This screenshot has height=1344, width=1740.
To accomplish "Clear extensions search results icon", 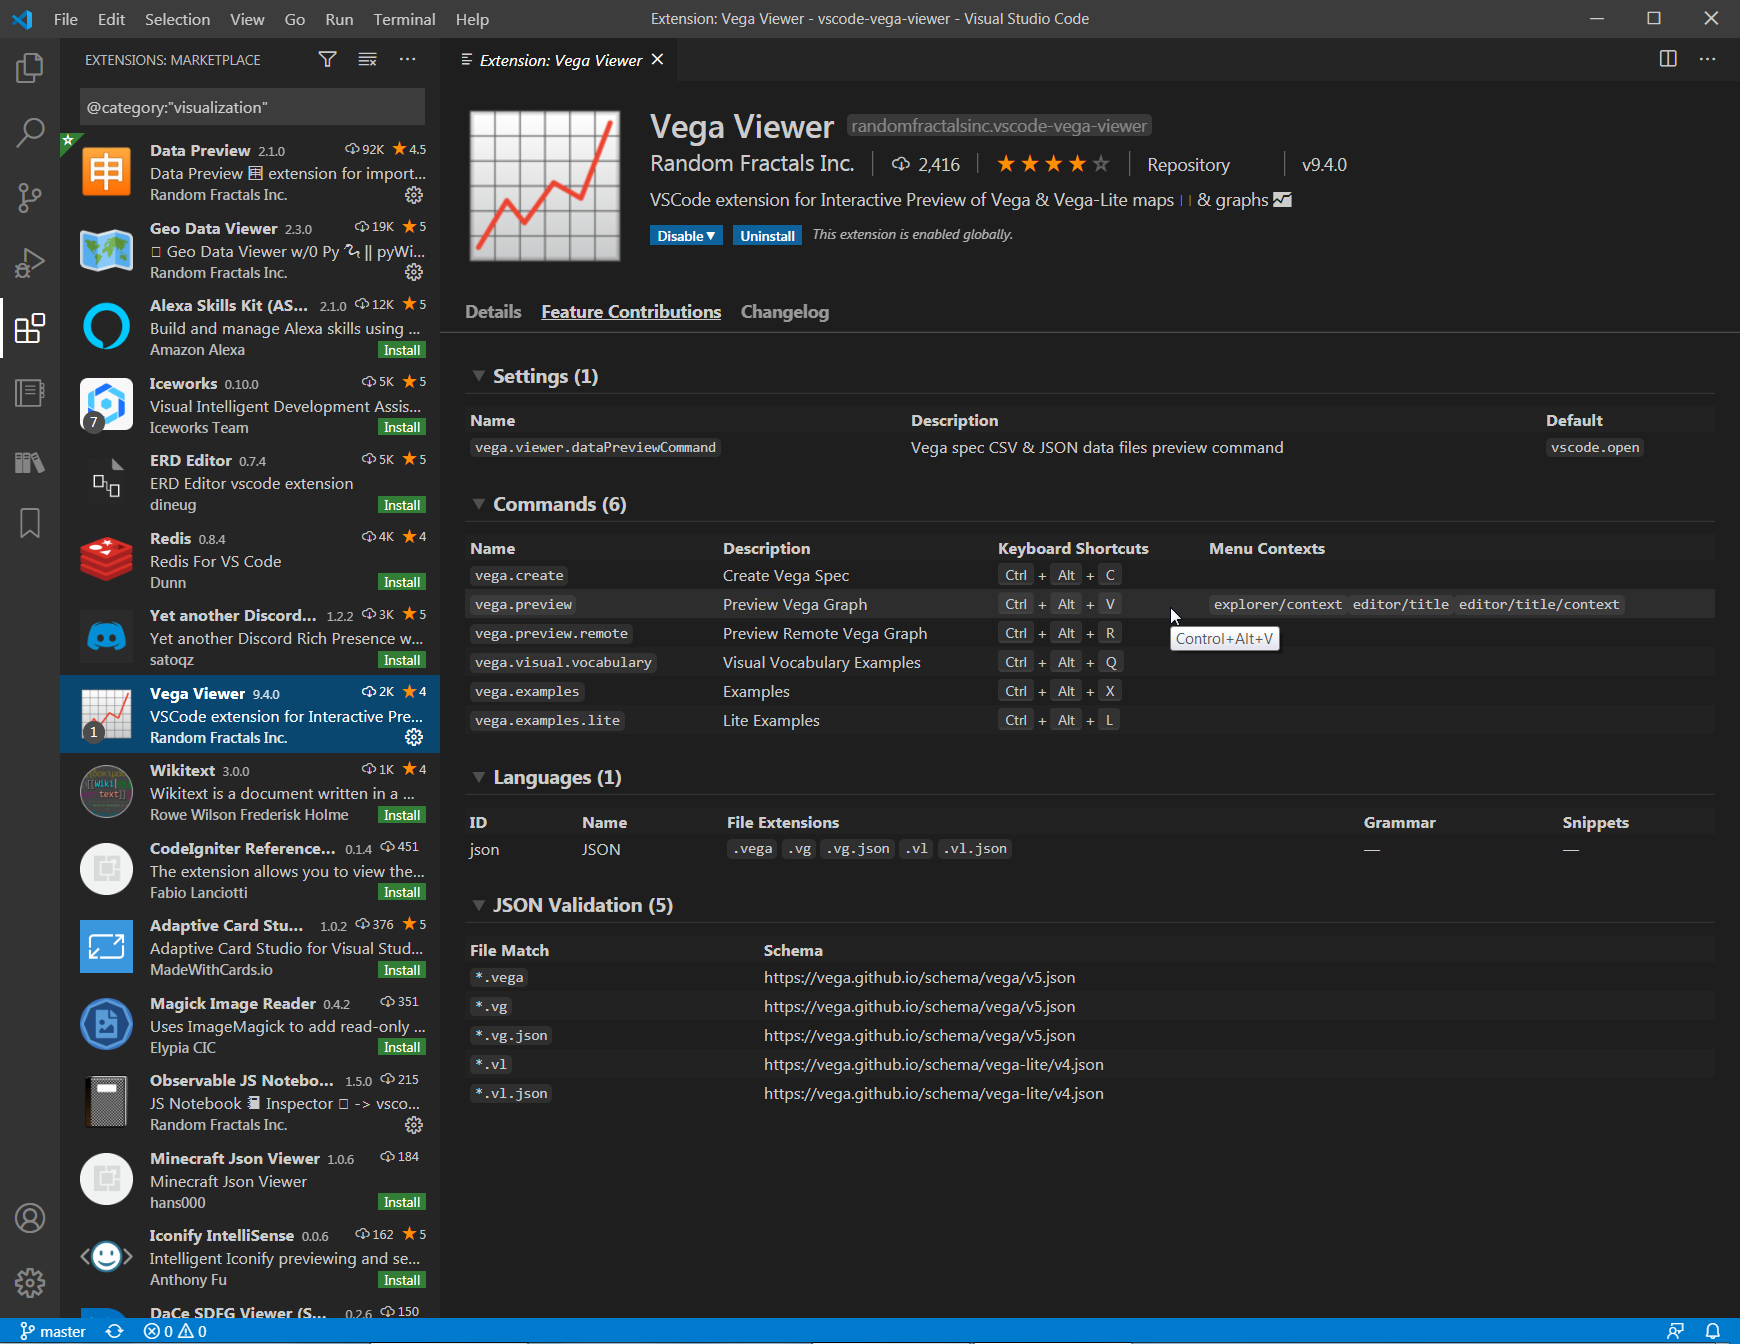I will click(x=368, y=60).
